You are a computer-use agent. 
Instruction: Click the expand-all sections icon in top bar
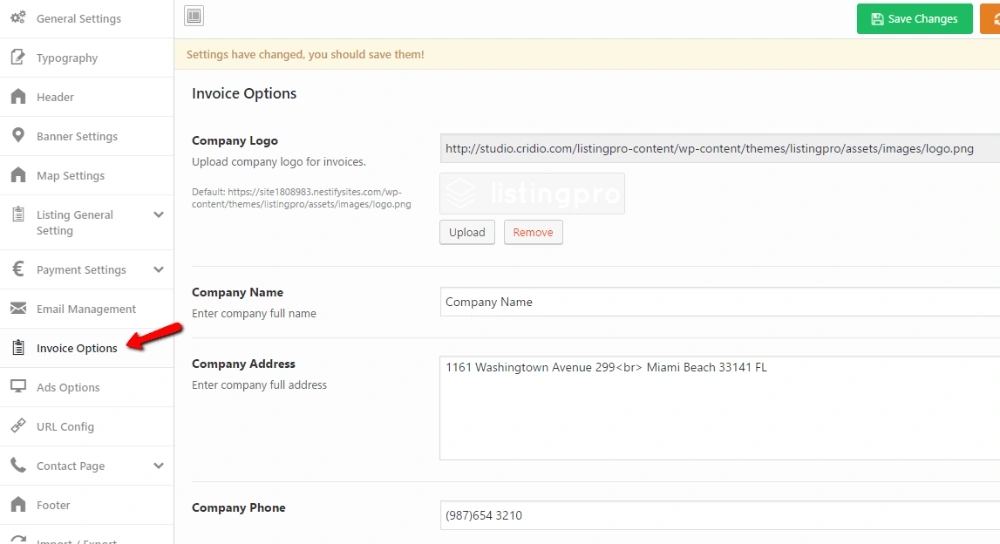pyautogui.click(x=194, y=15)
